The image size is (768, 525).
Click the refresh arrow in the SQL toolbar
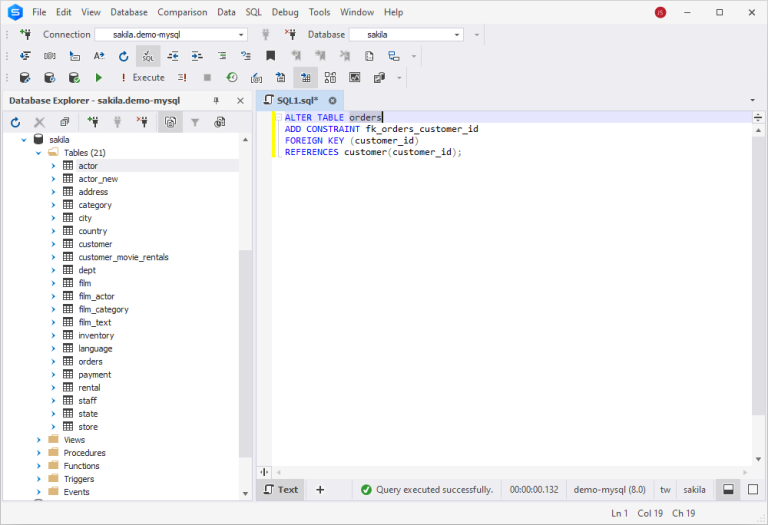(123, 56)
